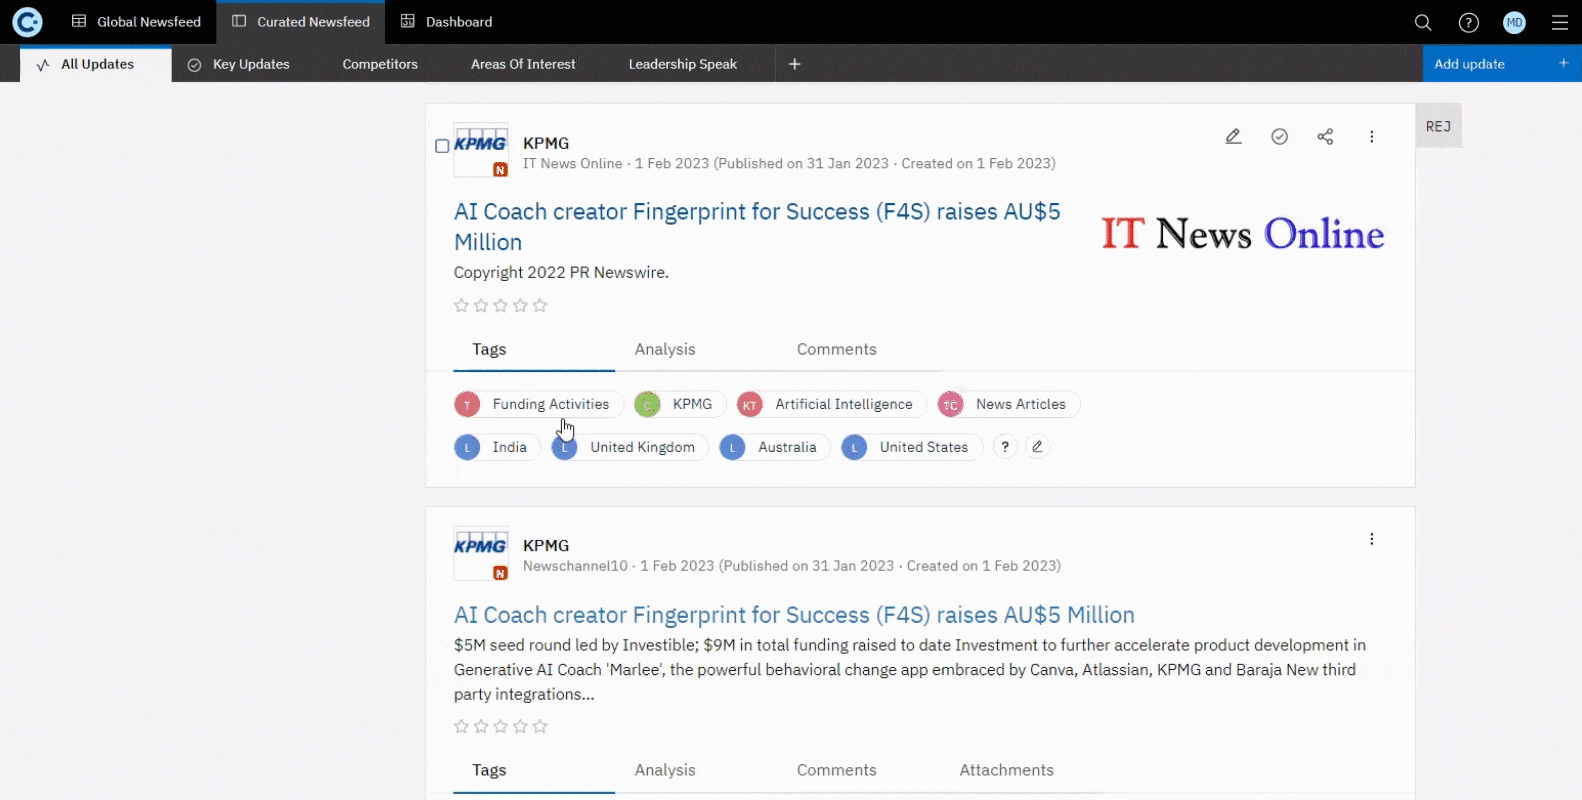Screen dimensions: 1582x800
Task: Rate the first article five stars
Action: [x=540, y=306]
